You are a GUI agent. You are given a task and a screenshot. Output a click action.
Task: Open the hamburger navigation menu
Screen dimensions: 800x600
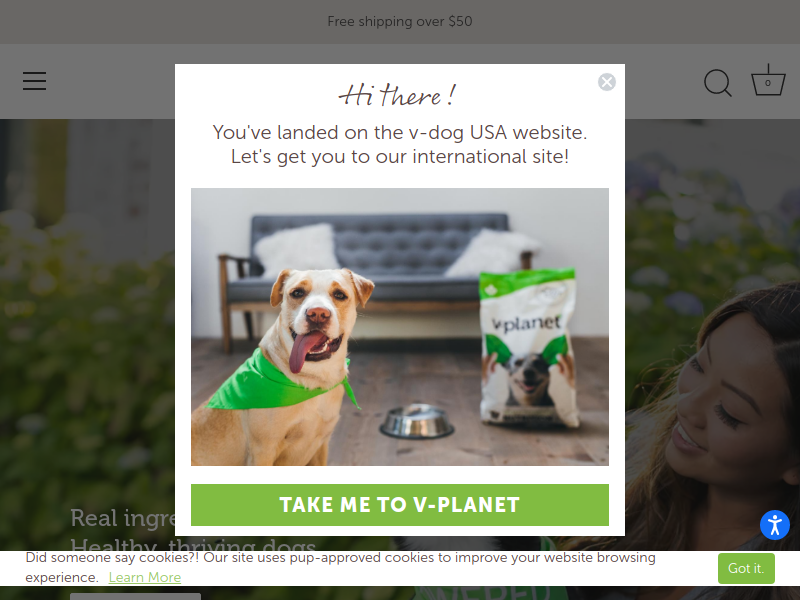[x=34, y=81]
